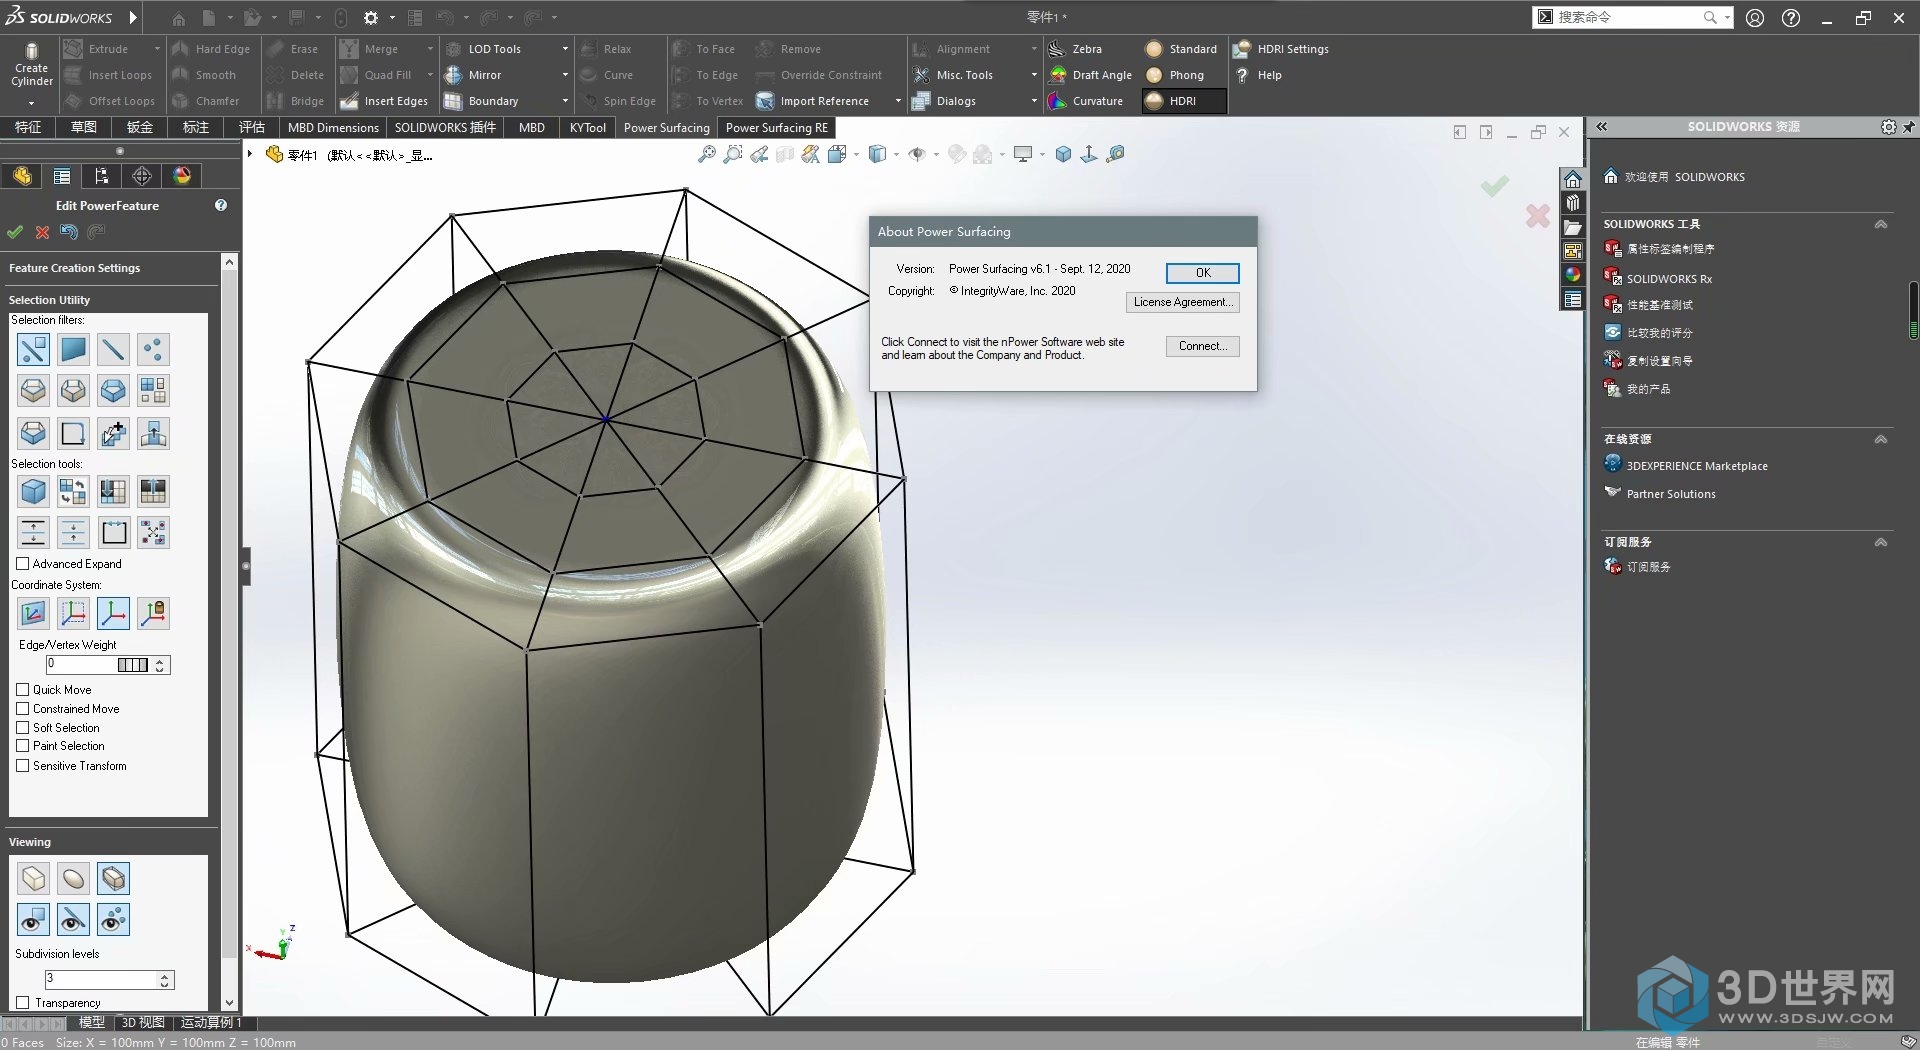Click the Edge/Vertex Weight slider
Image resolution: width=1920 pixels, height=1050 pixels.
pos(132,665)
